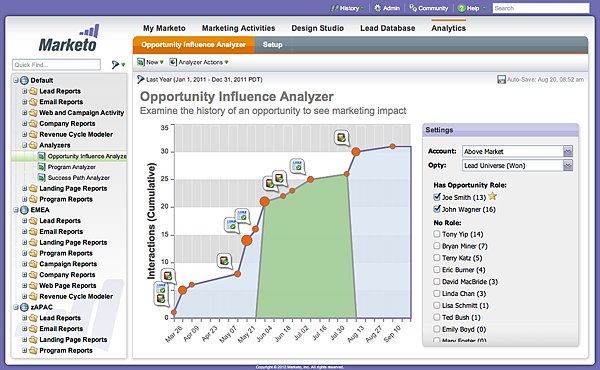Click the Analyzers folder icon
The image size is (600, 370).
pyautogui.click(x=33, y=145)
